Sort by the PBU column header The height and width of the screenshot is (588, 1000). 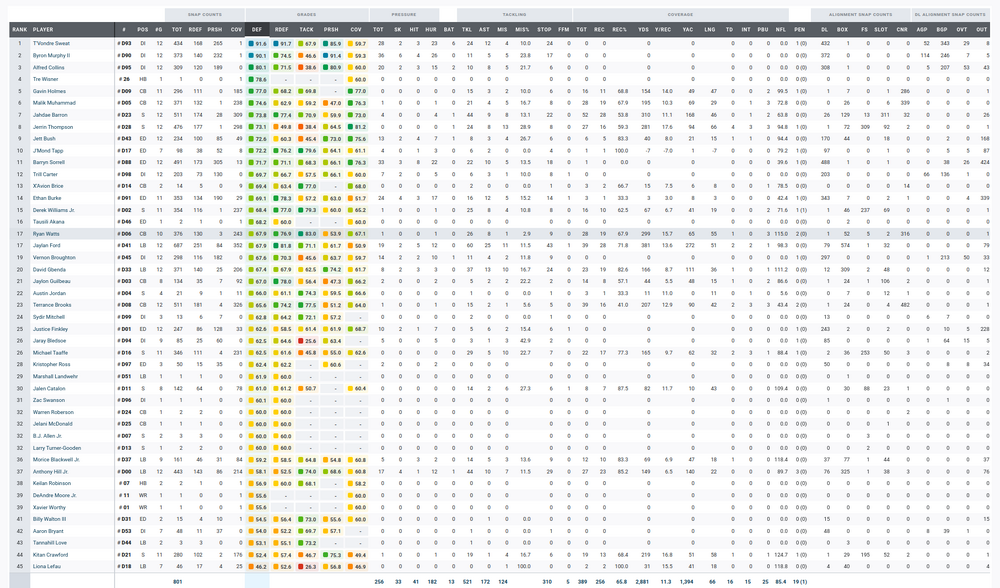tap(763, 31)
